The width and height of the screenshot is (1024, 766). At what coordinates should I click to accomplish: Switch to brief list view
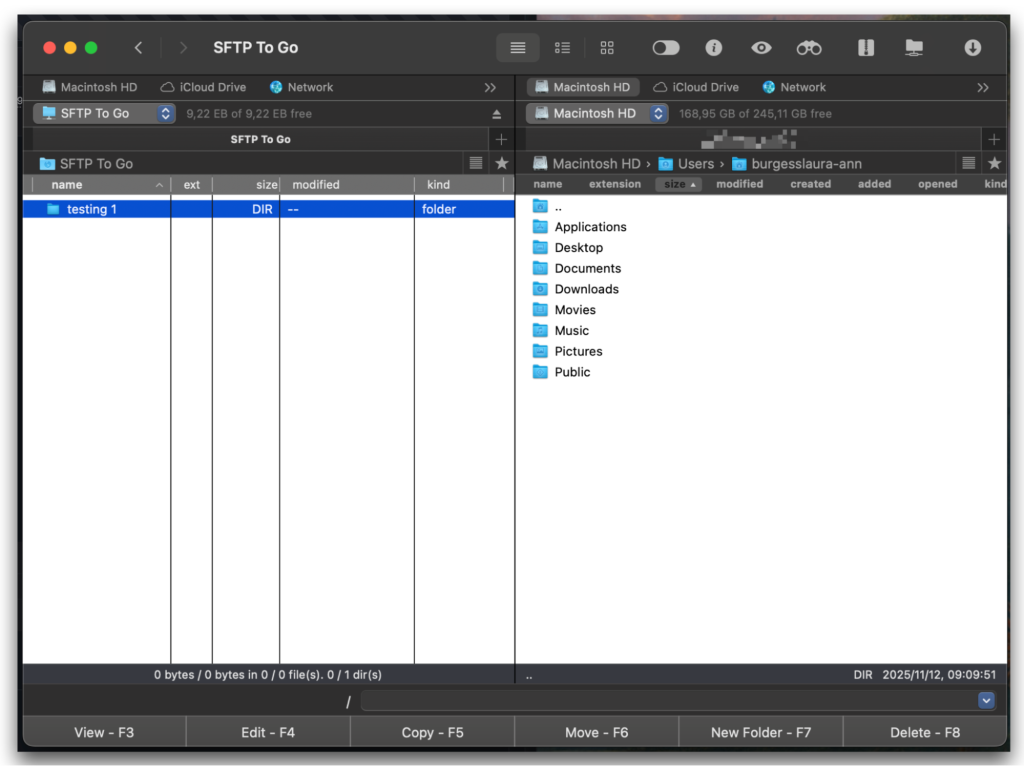pyautogui.click(x=562, y=48)
